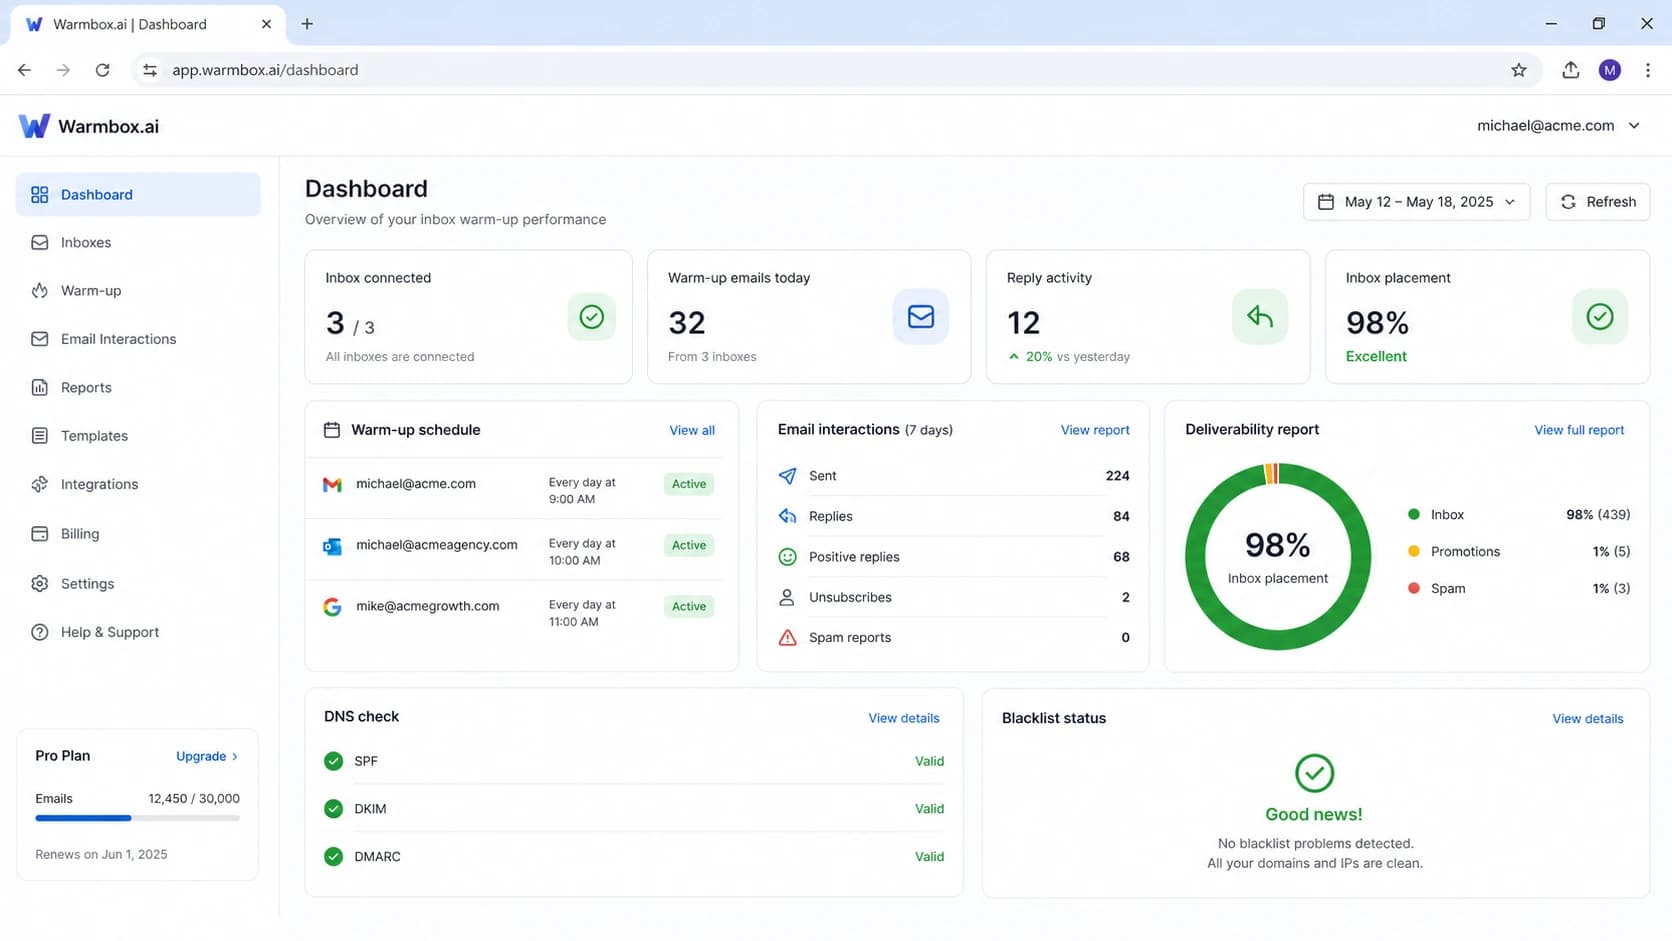Click the Billing card icon
Viewport: 1672px width, 941px height.
click(x=40, y=534)
